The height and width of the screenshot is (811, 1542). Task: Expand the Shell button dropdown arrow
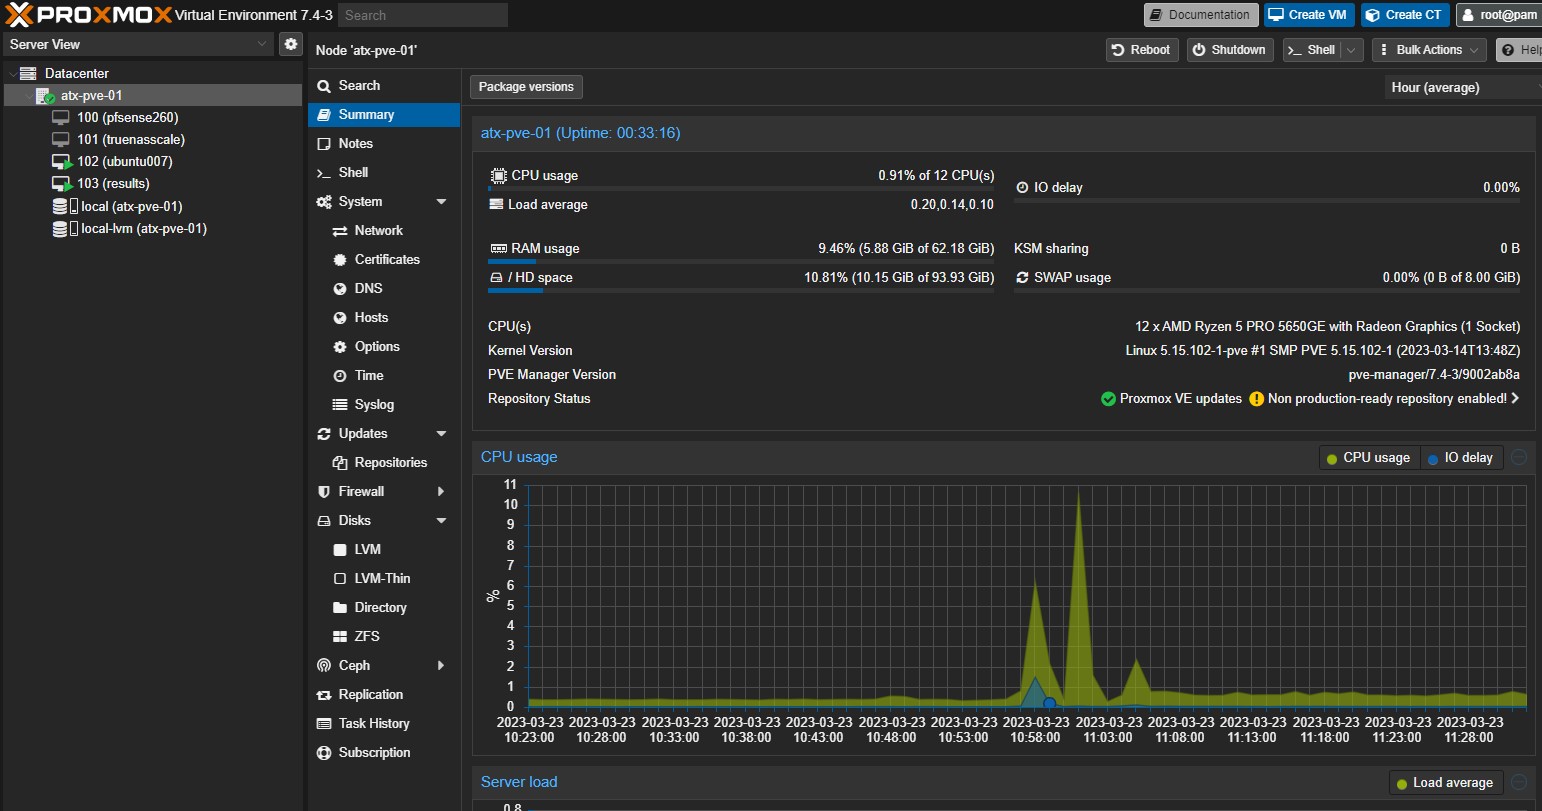pyautogui.click(x=1351, y=50)
